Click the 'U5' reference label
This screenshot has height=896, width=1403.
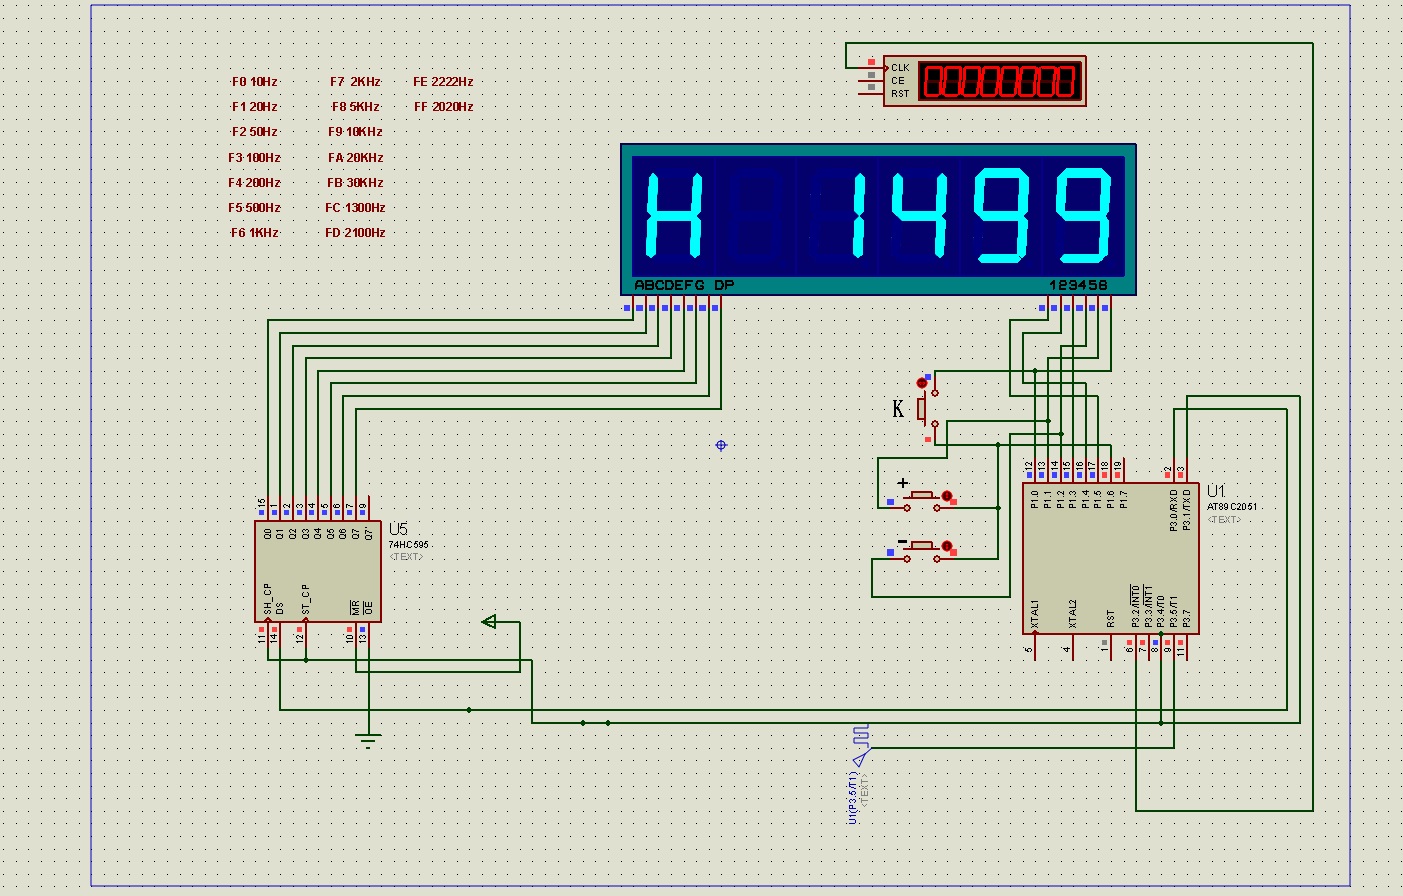[398, 529]
